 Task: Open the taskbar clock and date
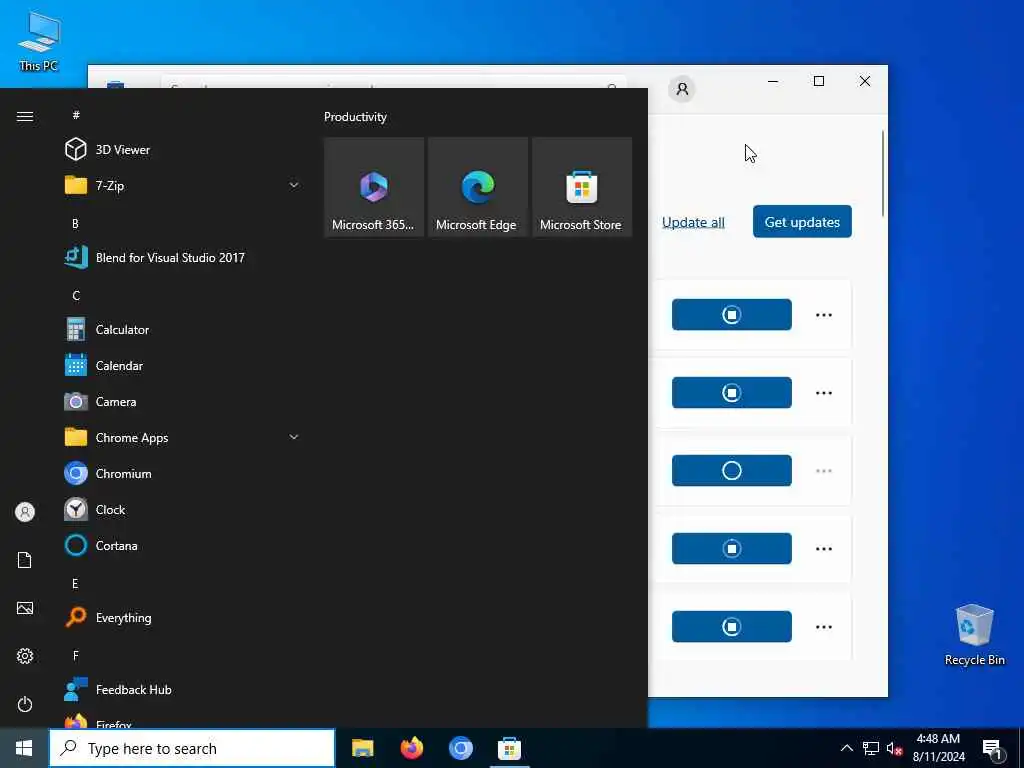(x=938, y=748)
